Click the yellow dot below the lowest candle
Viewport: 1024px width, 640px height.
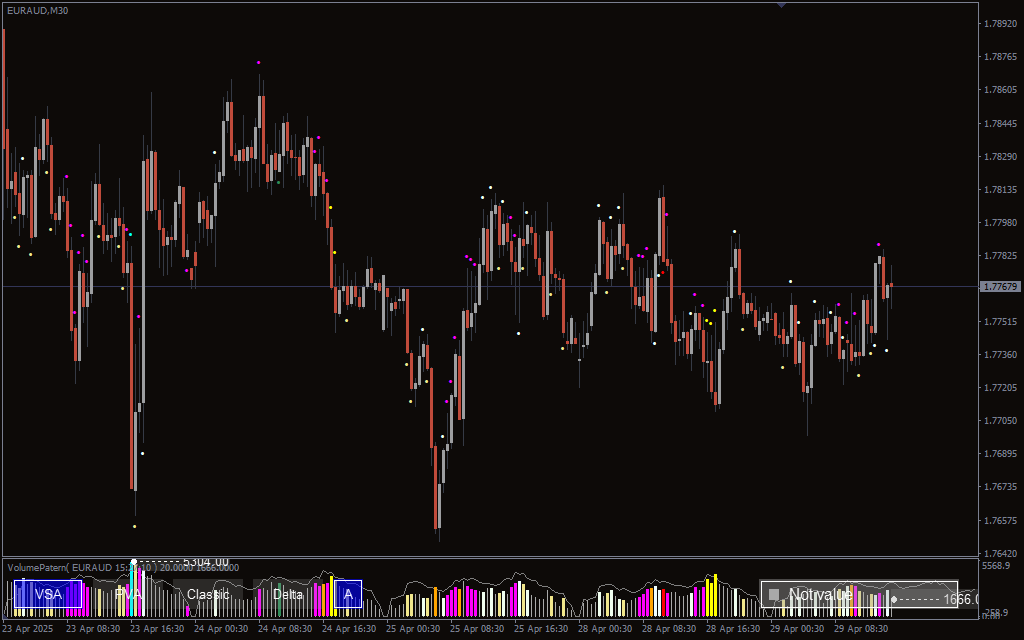coord(135,526)
